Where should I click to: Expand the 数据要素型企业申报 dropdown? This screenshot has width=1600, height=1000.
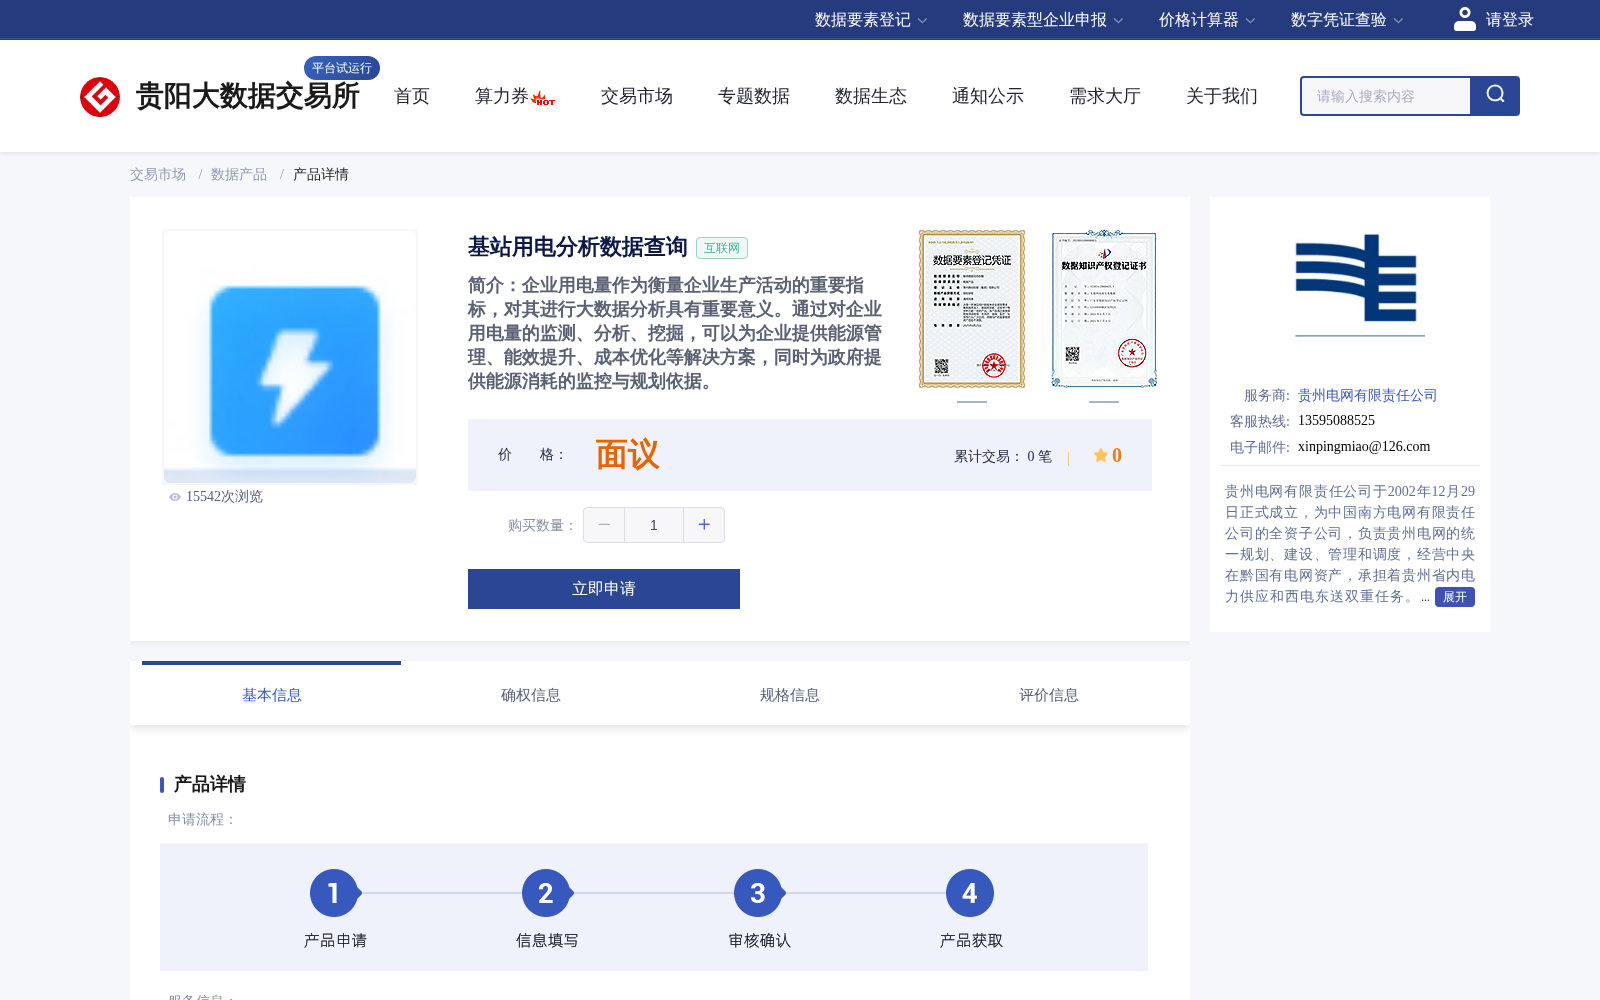[x=1043, y=20]
